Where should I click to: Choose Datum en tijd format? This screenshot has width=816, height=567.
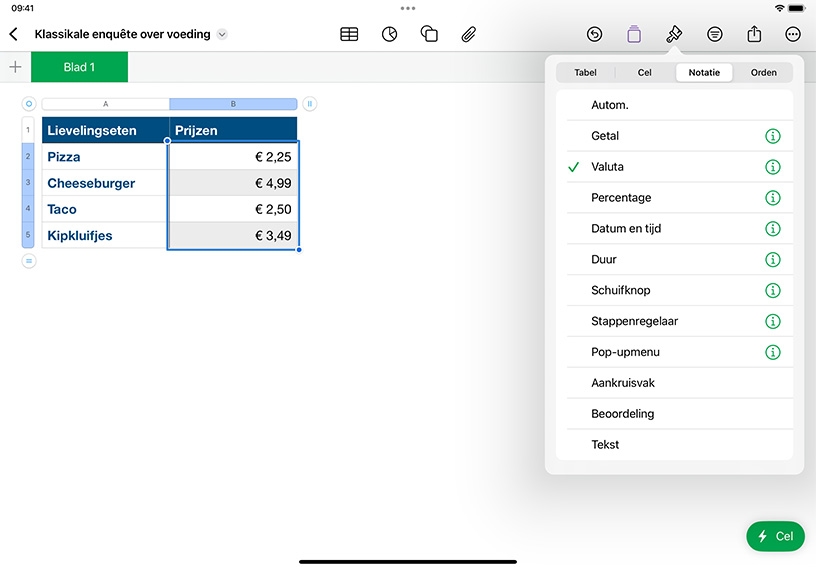(x=674, y=228)
